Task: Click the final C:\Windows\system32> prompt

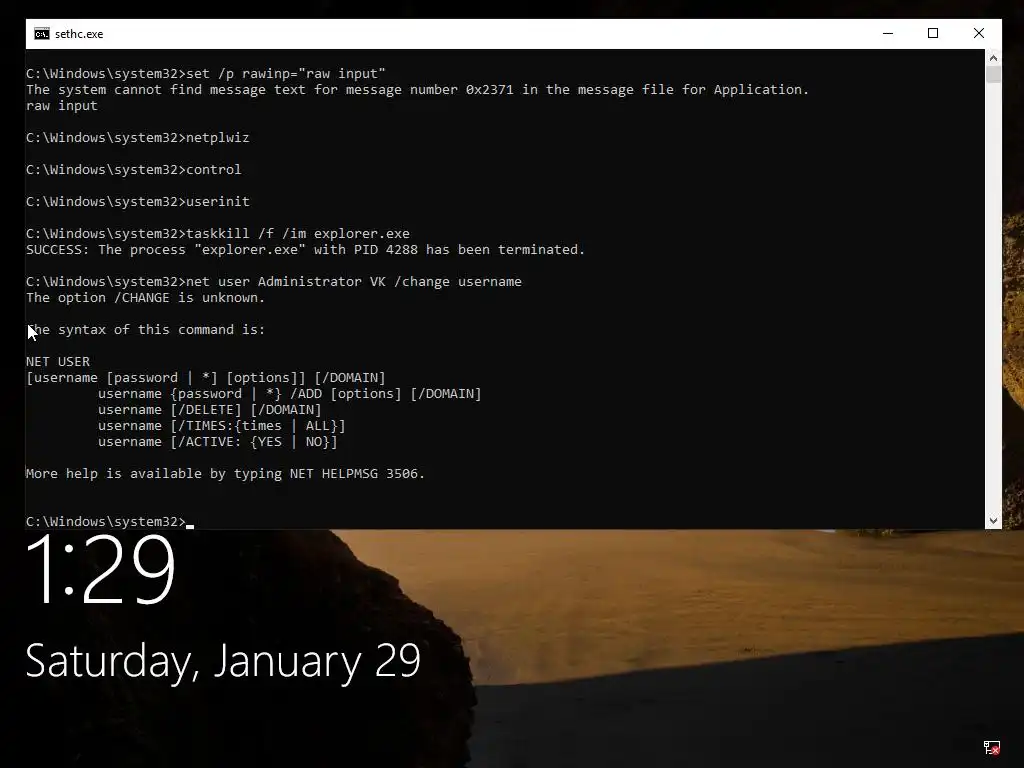Action: click(110, 521)
